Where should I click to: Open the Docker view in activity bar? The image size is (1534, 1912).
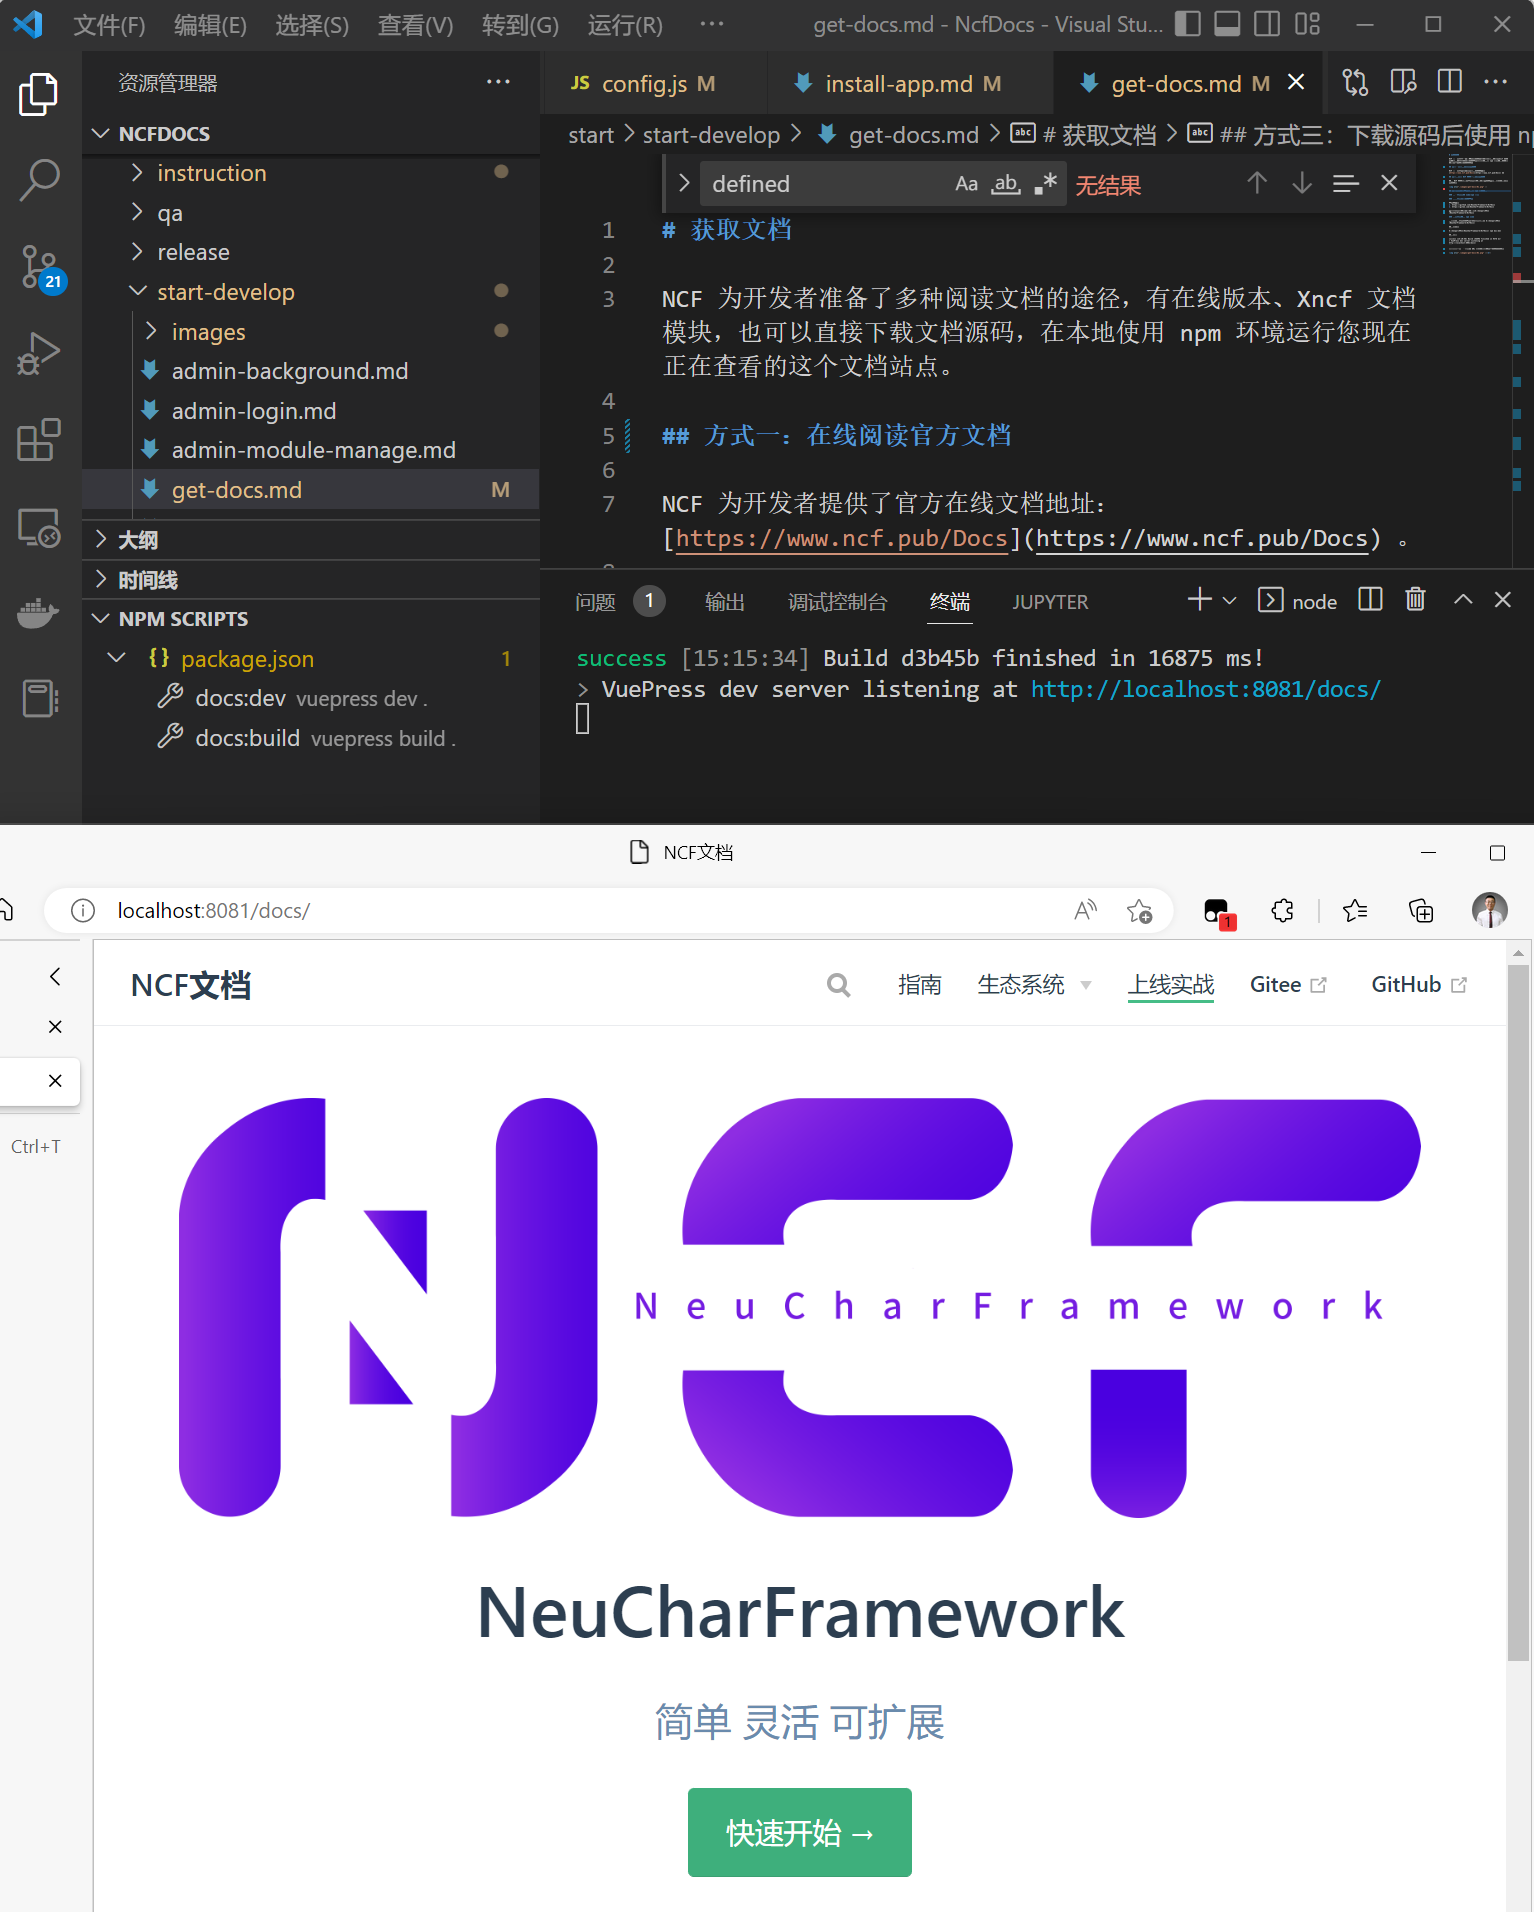tap(39, 612)
